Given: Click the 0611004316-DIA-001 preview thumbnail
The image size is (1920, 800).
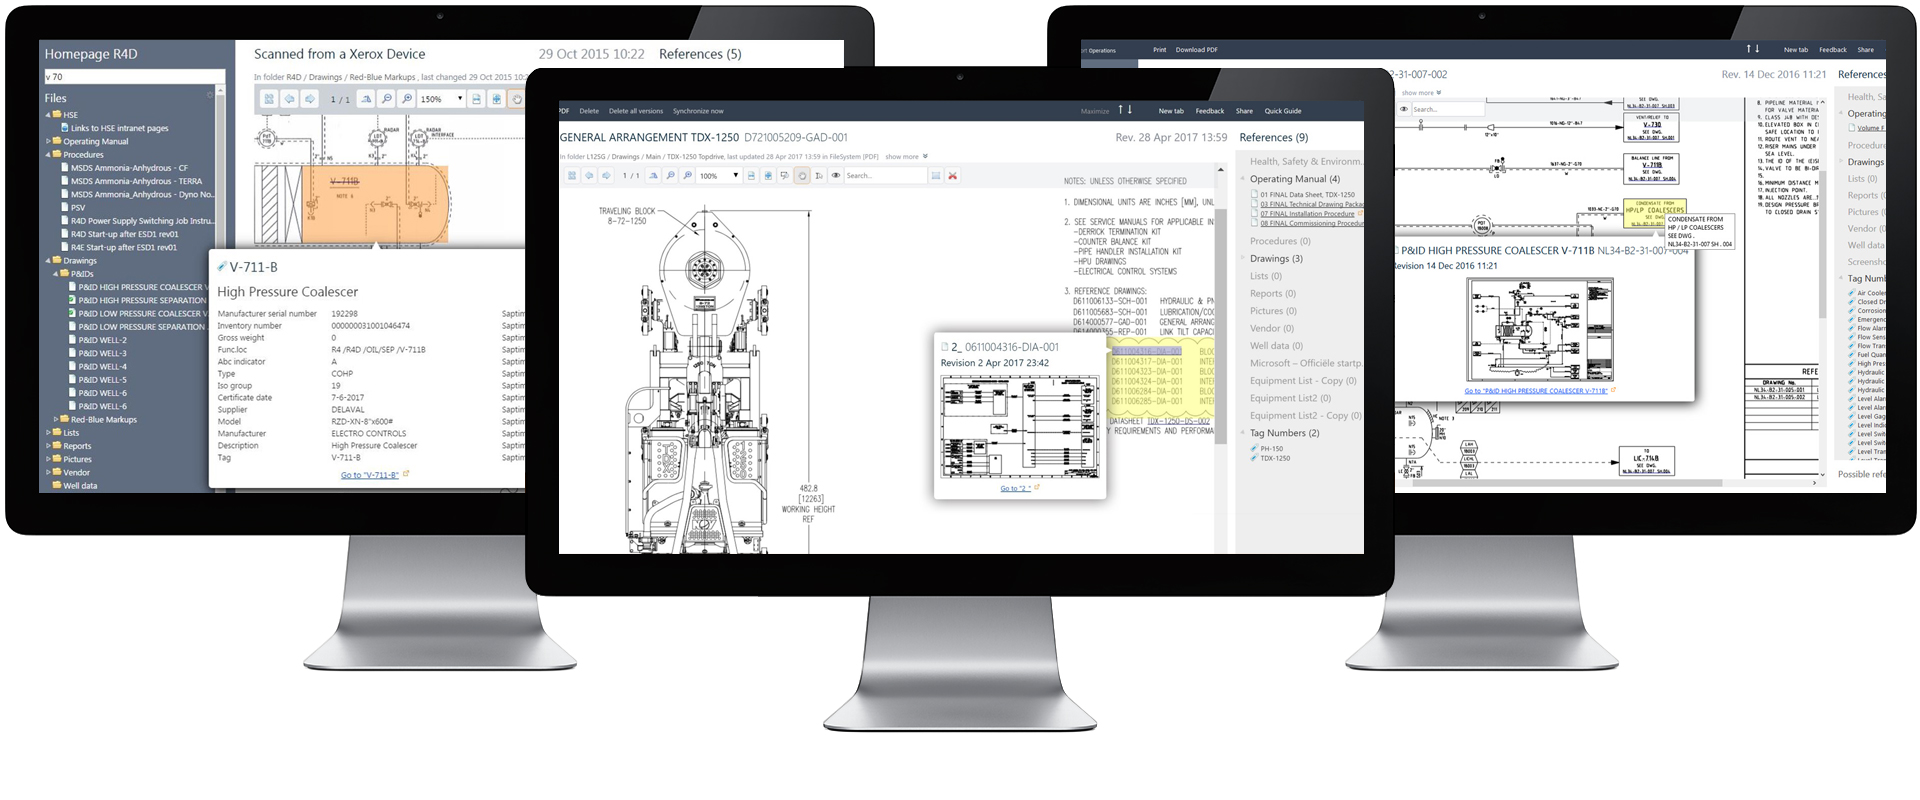Looking at the screenshot, I should pyautogui.click(x=1019, y=428).
